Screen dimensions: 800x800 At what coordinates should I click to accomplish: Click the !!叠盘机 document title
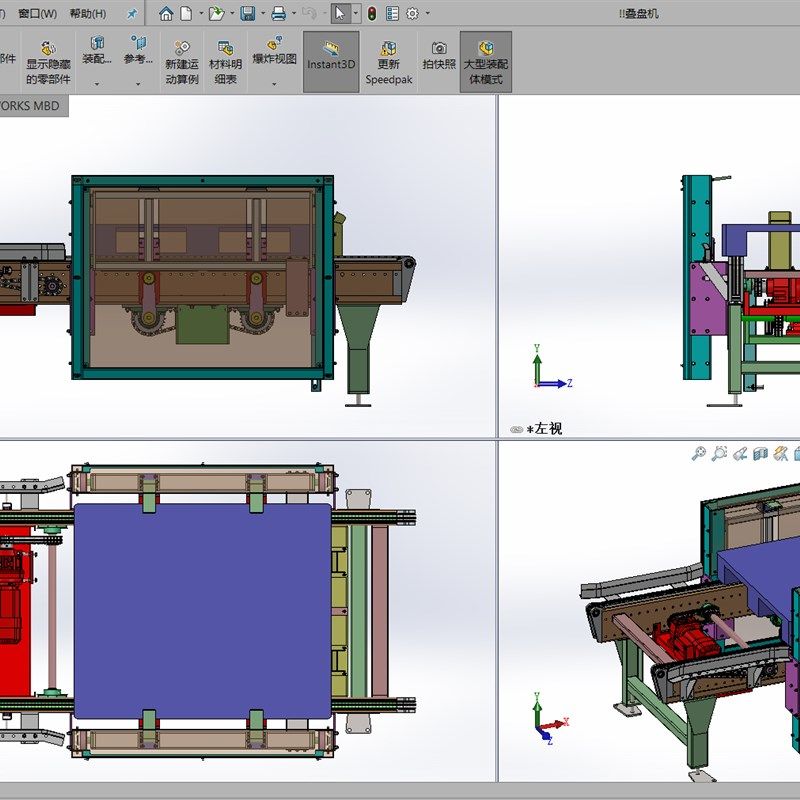(x=639, y=14)
